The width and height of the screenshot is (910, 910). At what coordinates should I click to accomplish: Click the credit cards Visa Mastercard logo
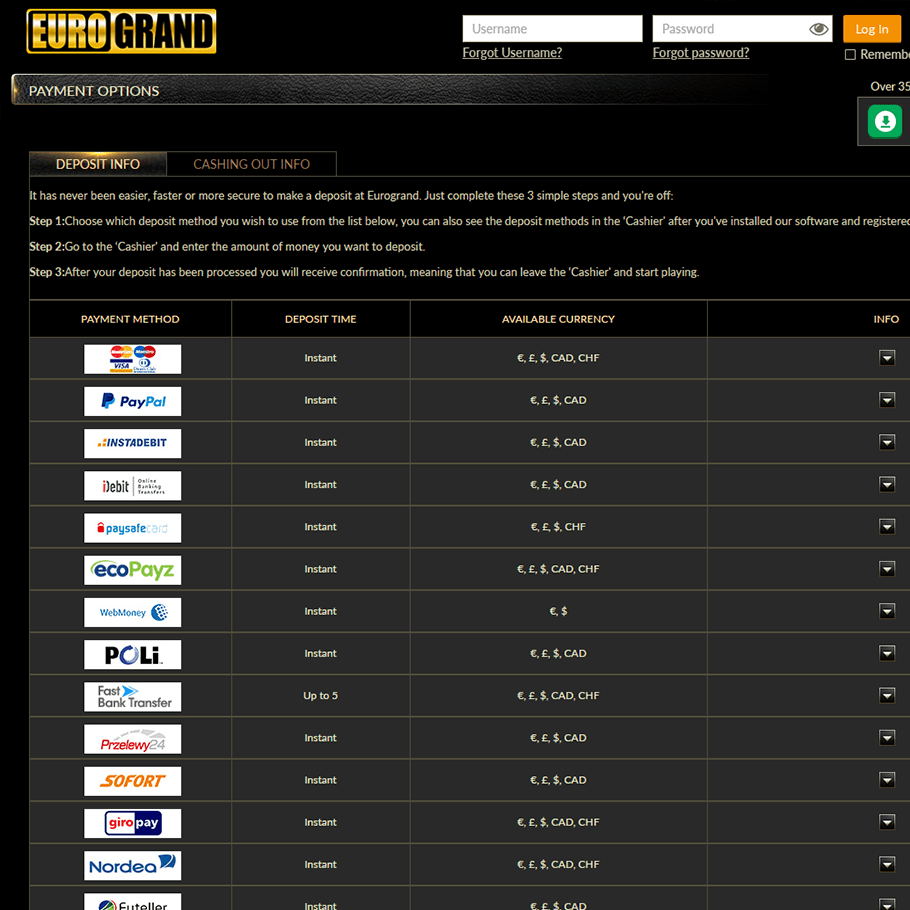click(x=132, y=359)
